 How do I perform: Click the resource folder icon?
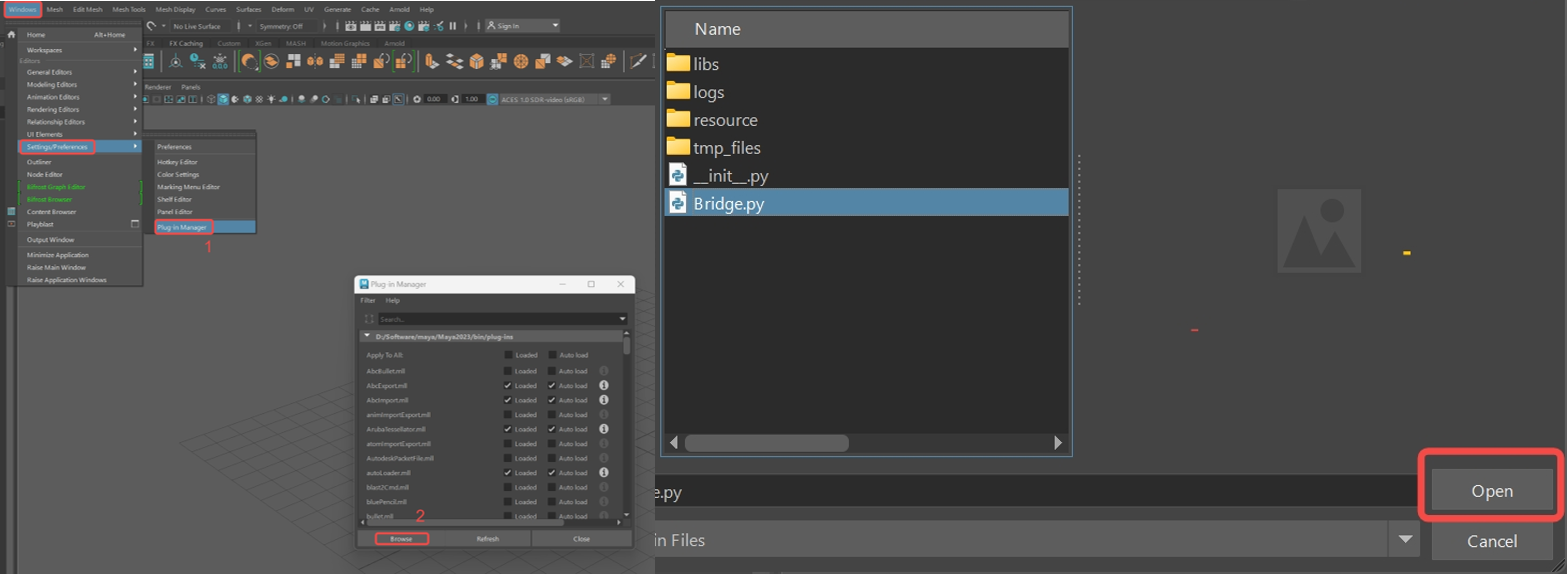pos(678,119)
